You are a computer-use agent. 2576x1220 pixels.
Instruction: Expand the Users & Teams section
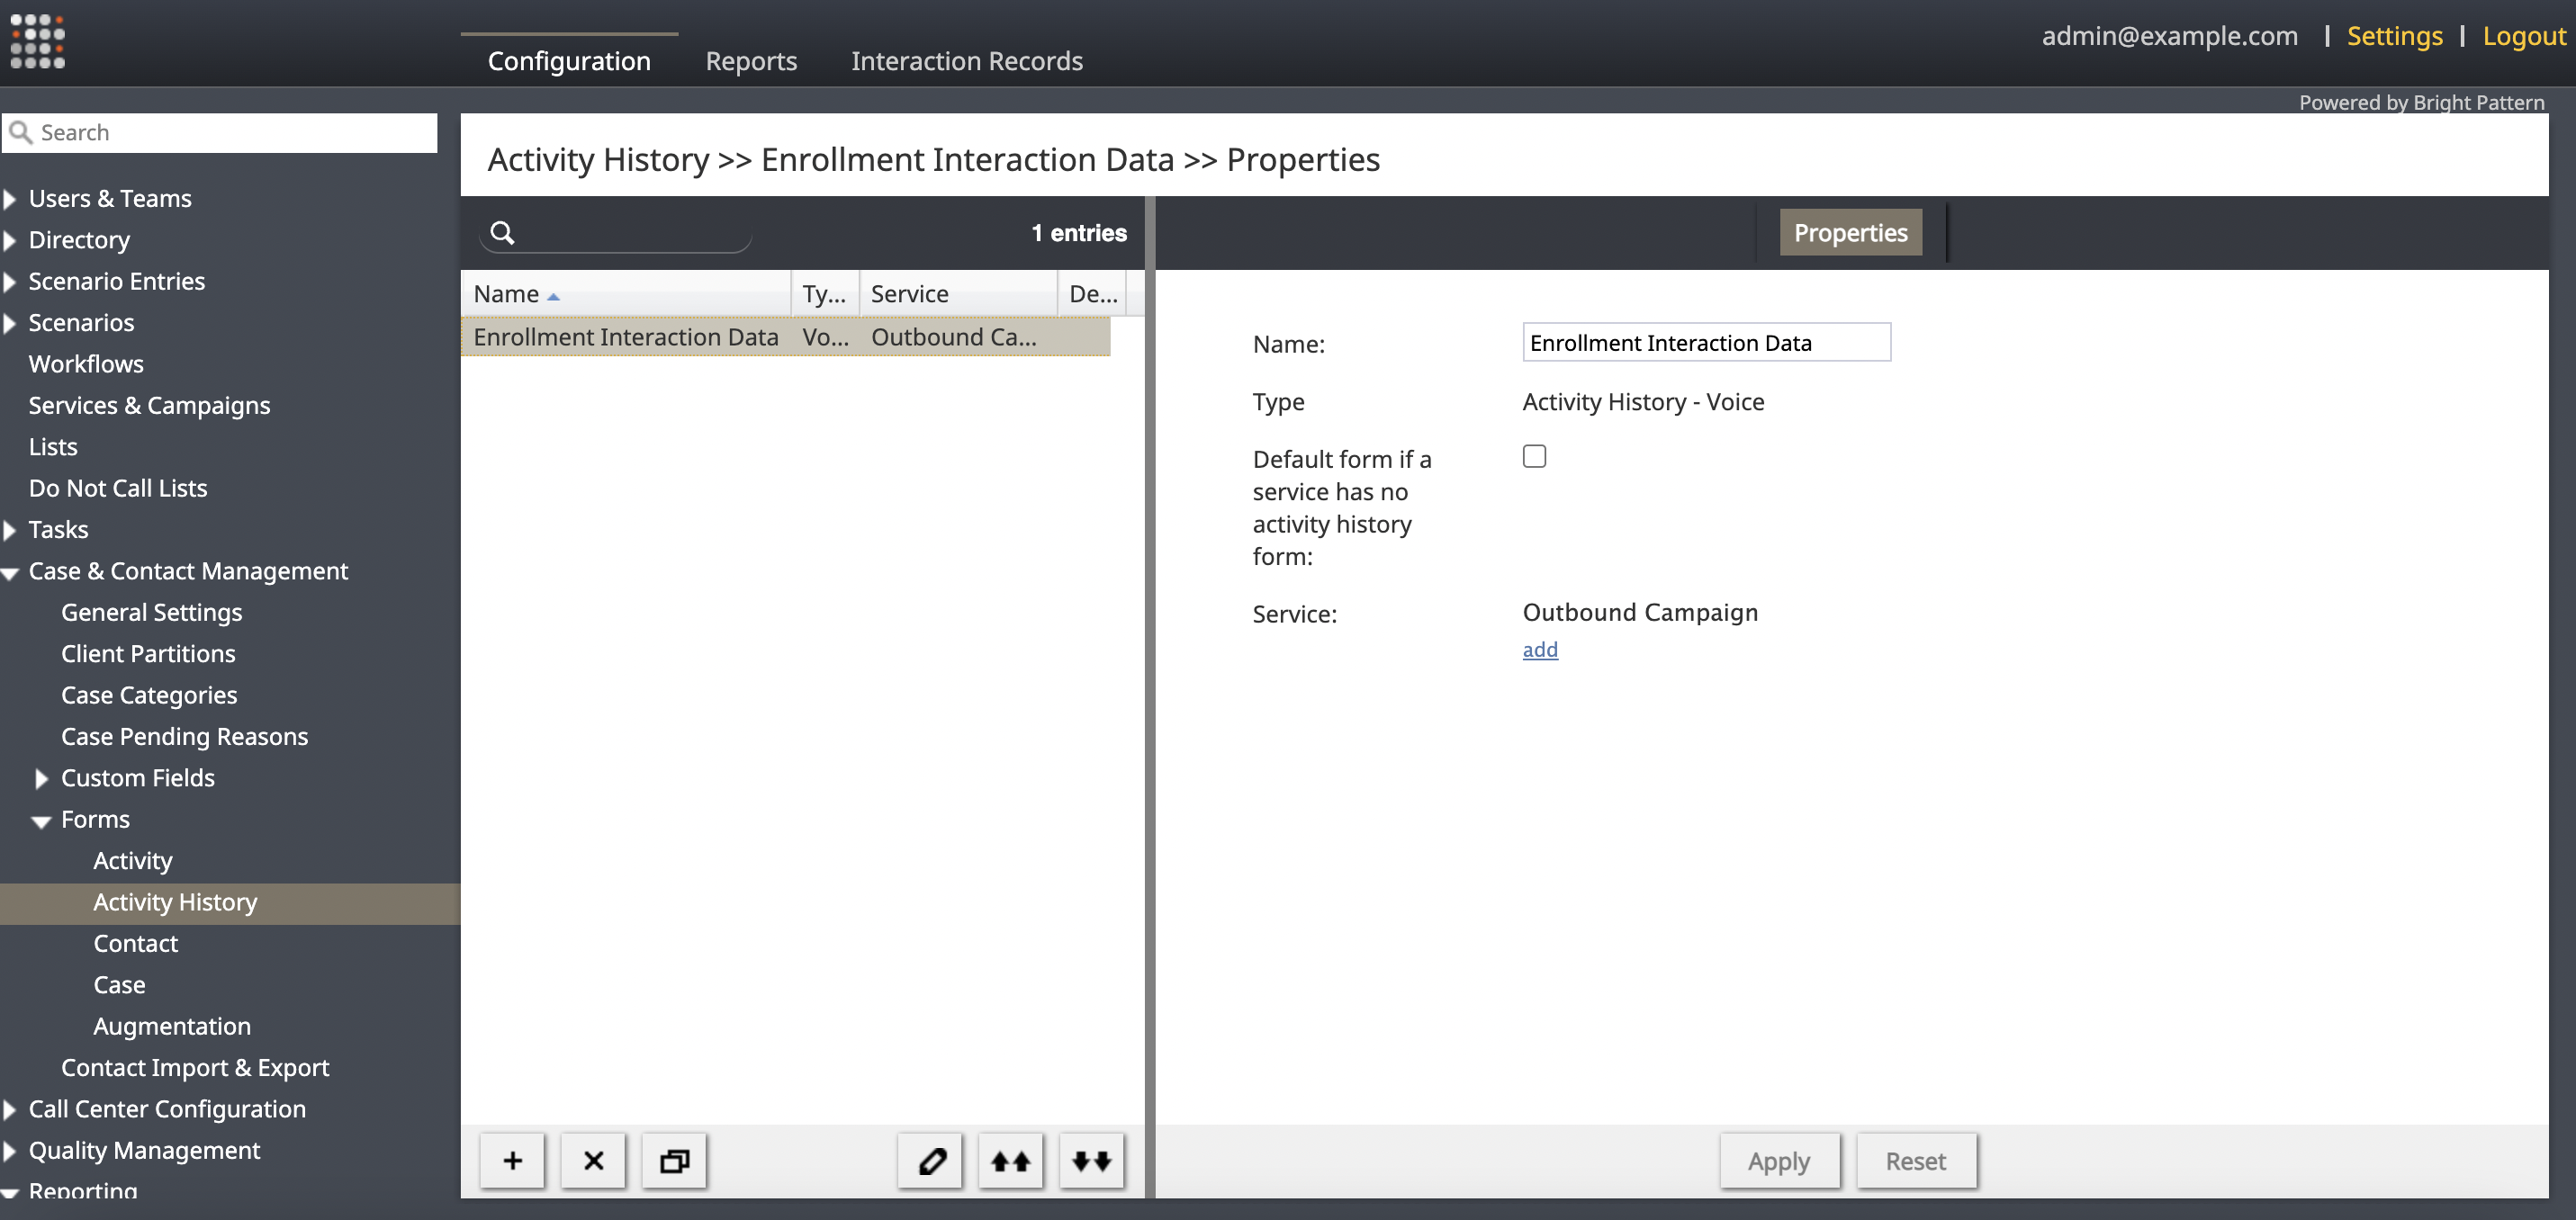[x=10, y=199]
